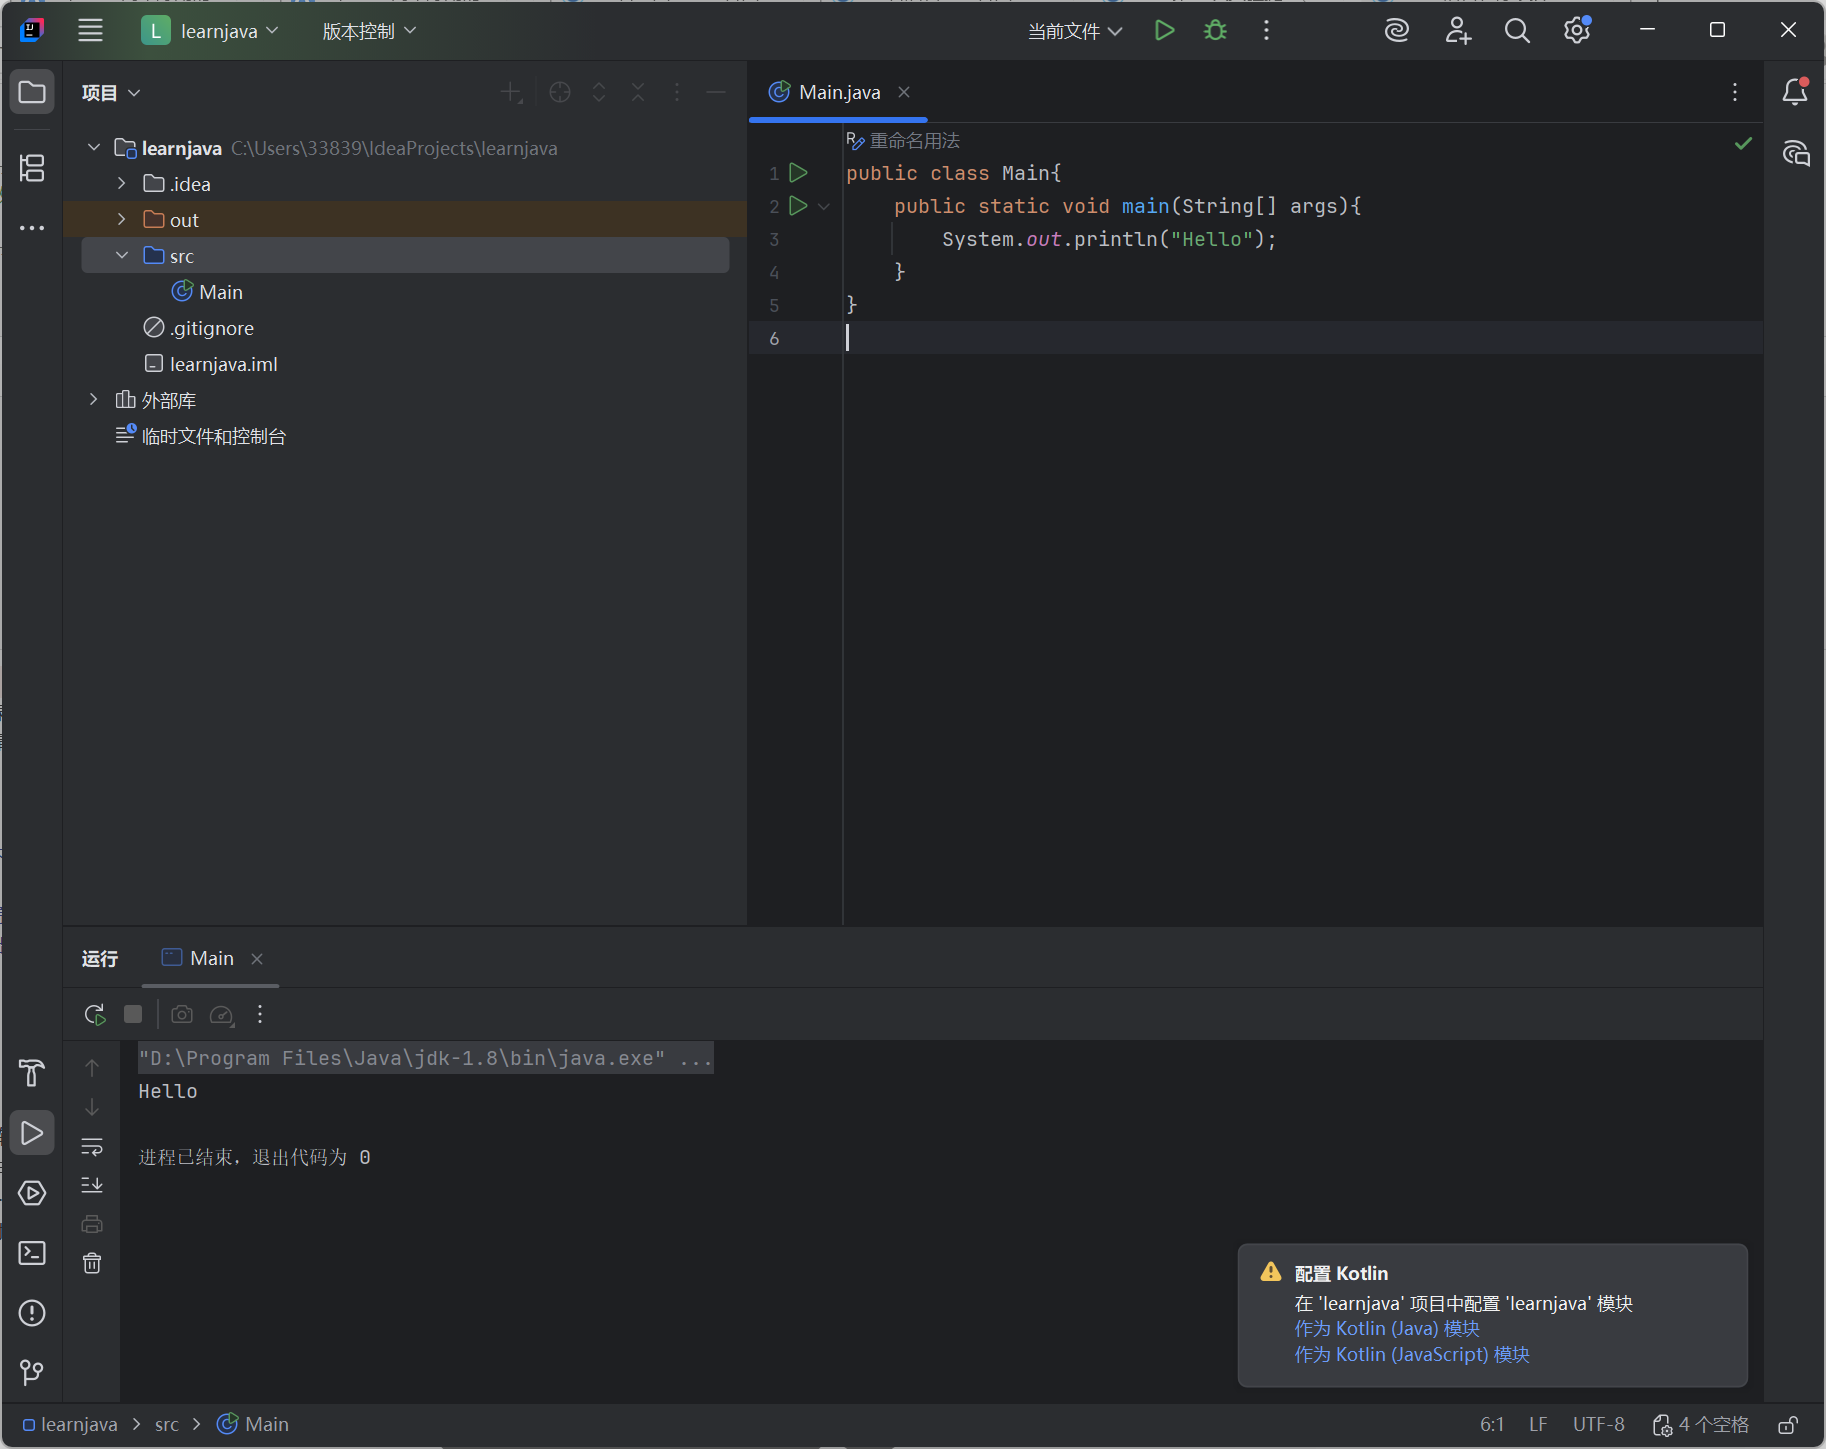The image size is (1826, 1449).
Task: Open the Project tool window folder icon
Action: [x=32, y=92]
